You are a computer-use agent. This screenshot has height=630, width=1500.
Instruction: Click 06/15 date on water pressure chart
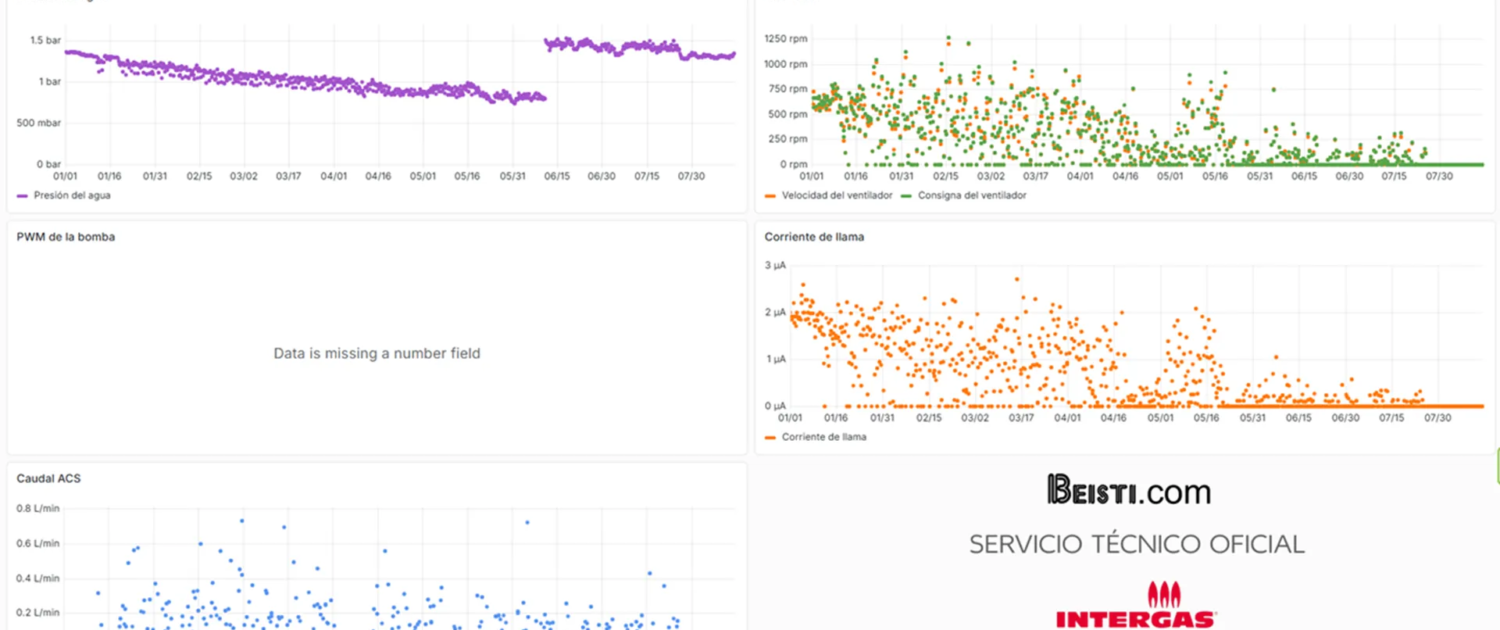click(x=557, y=176)
